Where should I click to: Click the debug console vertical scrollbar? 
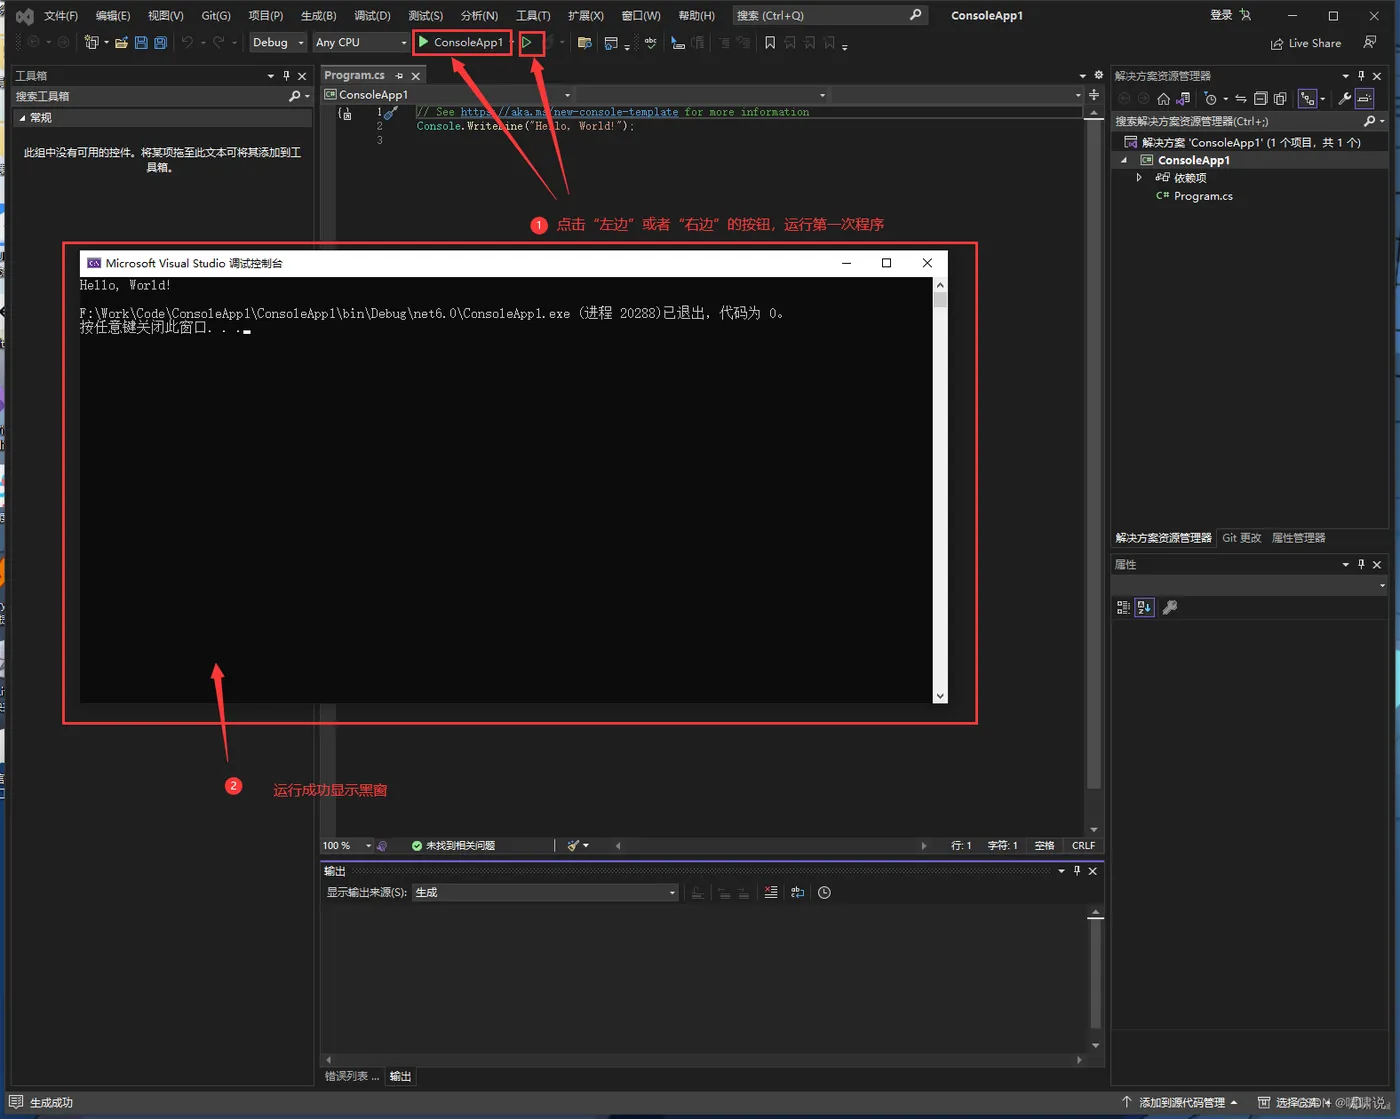coord(940,490)
